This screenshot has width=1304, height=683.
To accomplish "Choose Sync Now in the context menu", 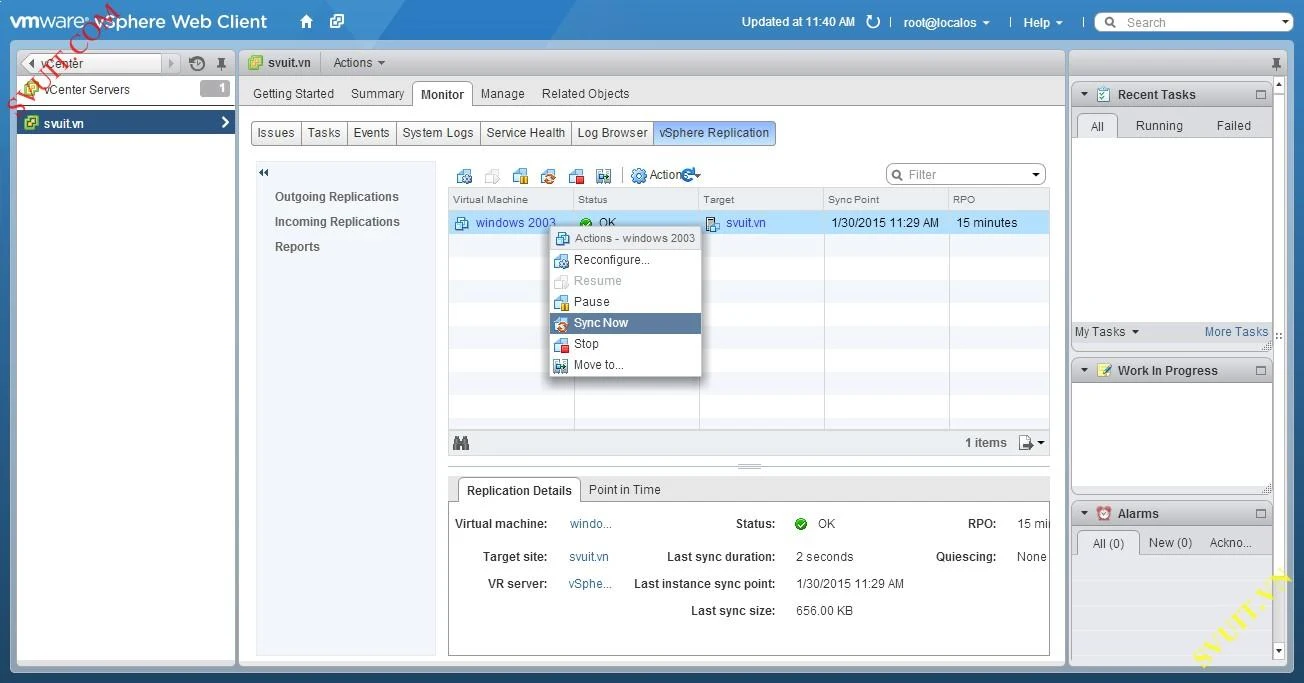I will [626, 323].
